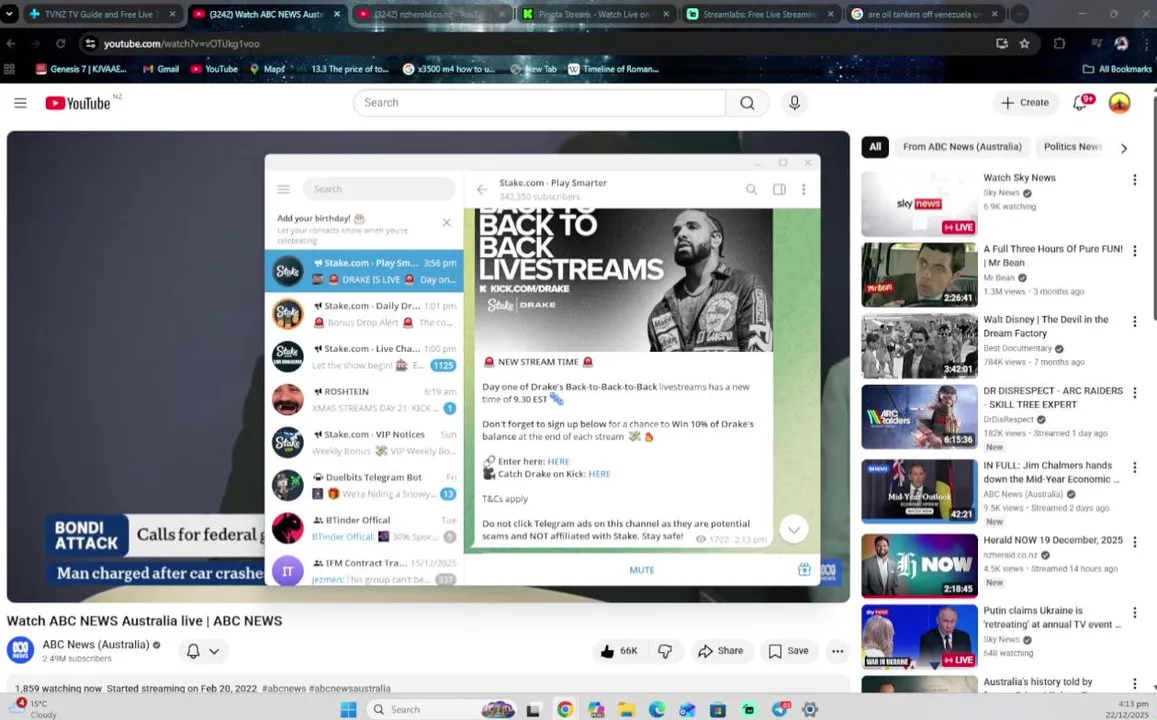The width and height of the screenshot is (1157, 720).
Task: Open Duelbits Telegram Bot chat
Action: click(365, 485)
